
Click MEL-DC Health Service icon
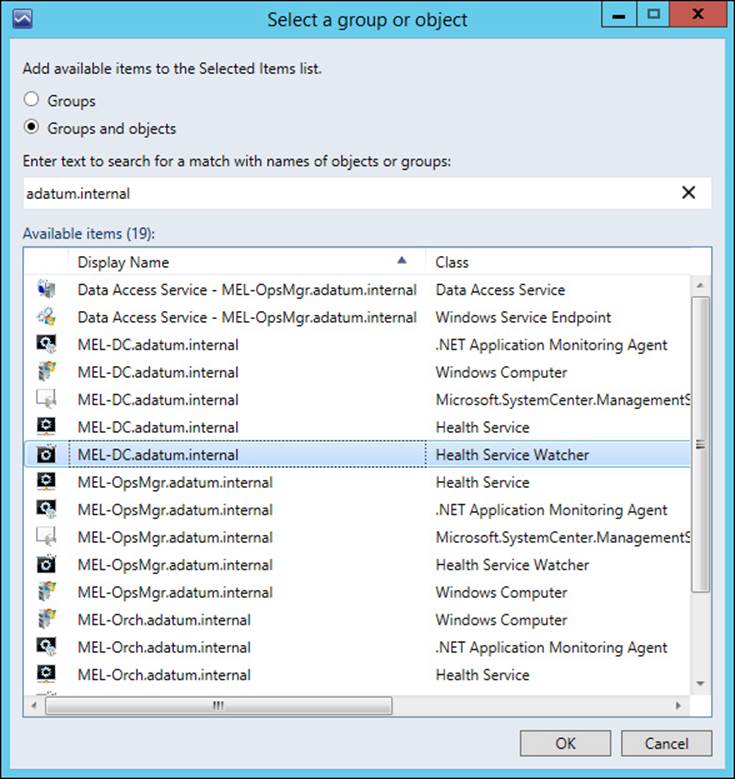click(x=46, y=426)
